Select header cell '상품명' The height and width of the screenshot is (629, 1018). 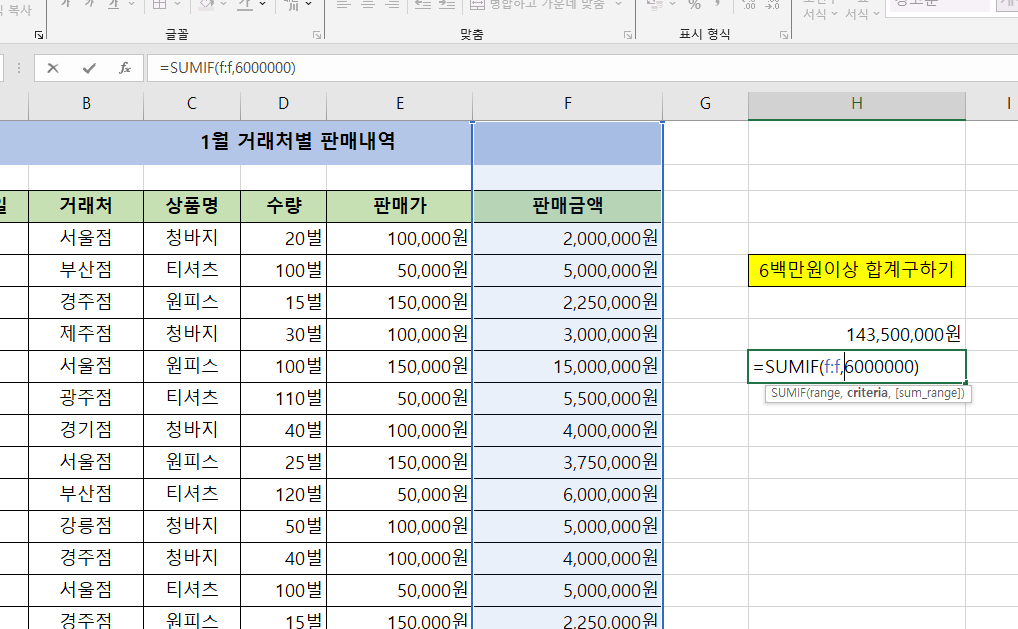(192, 206)
